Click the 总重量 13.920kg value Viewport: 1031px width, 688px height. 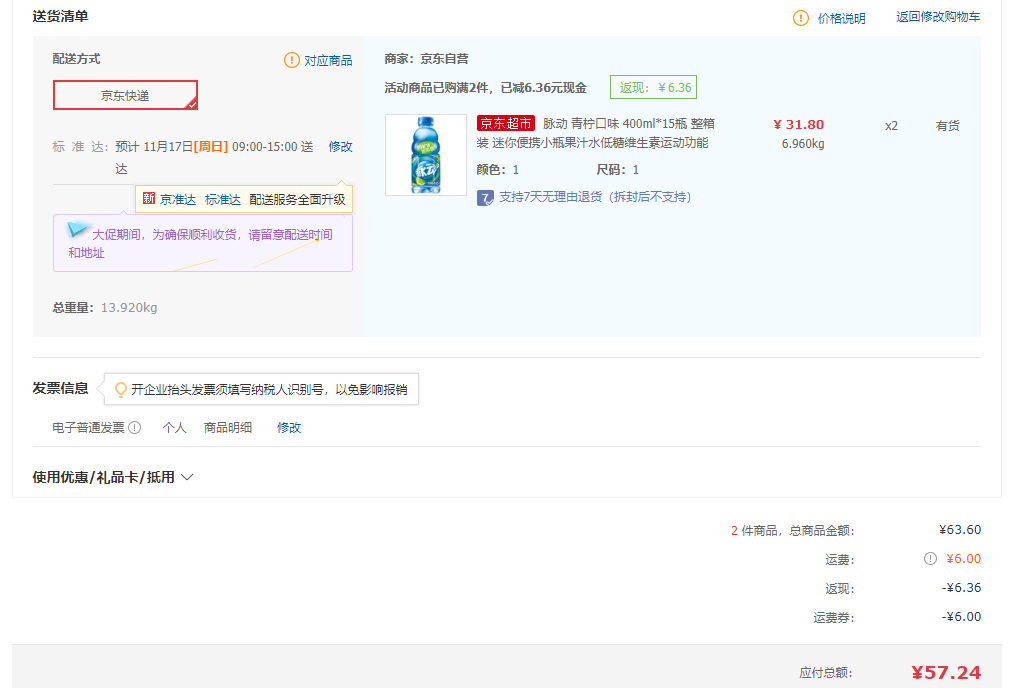tap(129, 307)
